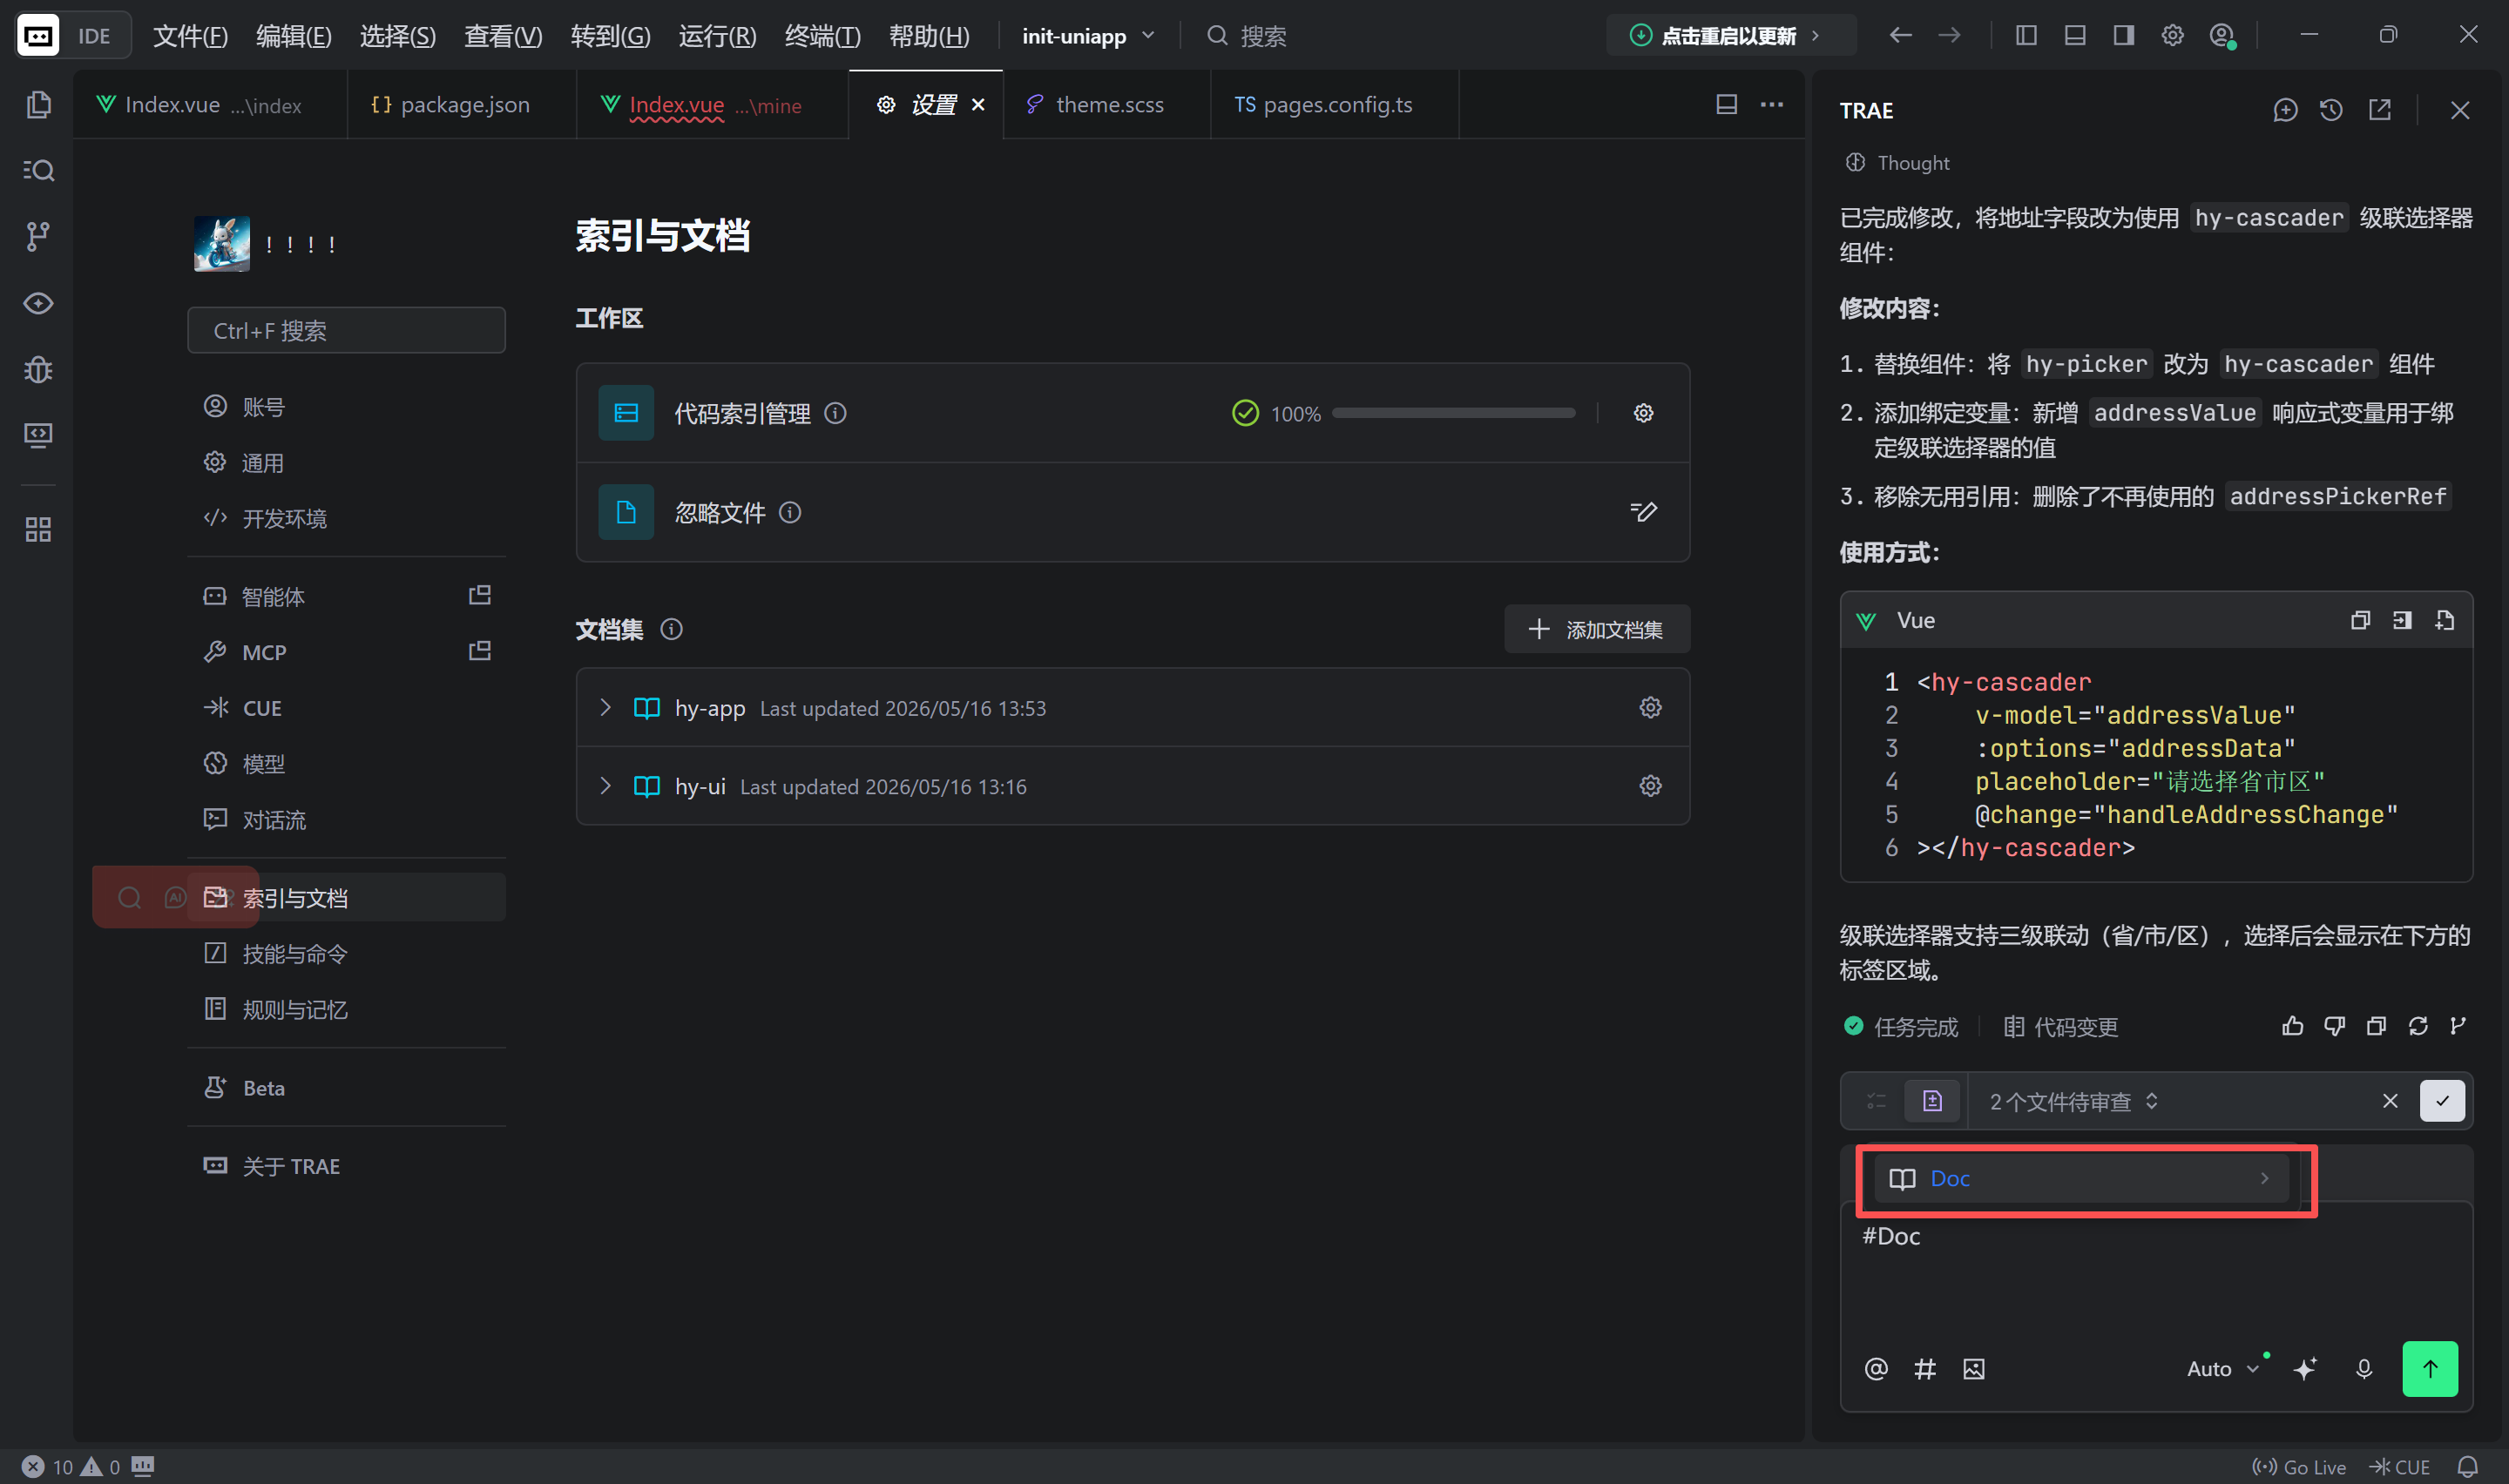Click the user avatar thumbnail

click(x=222, y=244)
